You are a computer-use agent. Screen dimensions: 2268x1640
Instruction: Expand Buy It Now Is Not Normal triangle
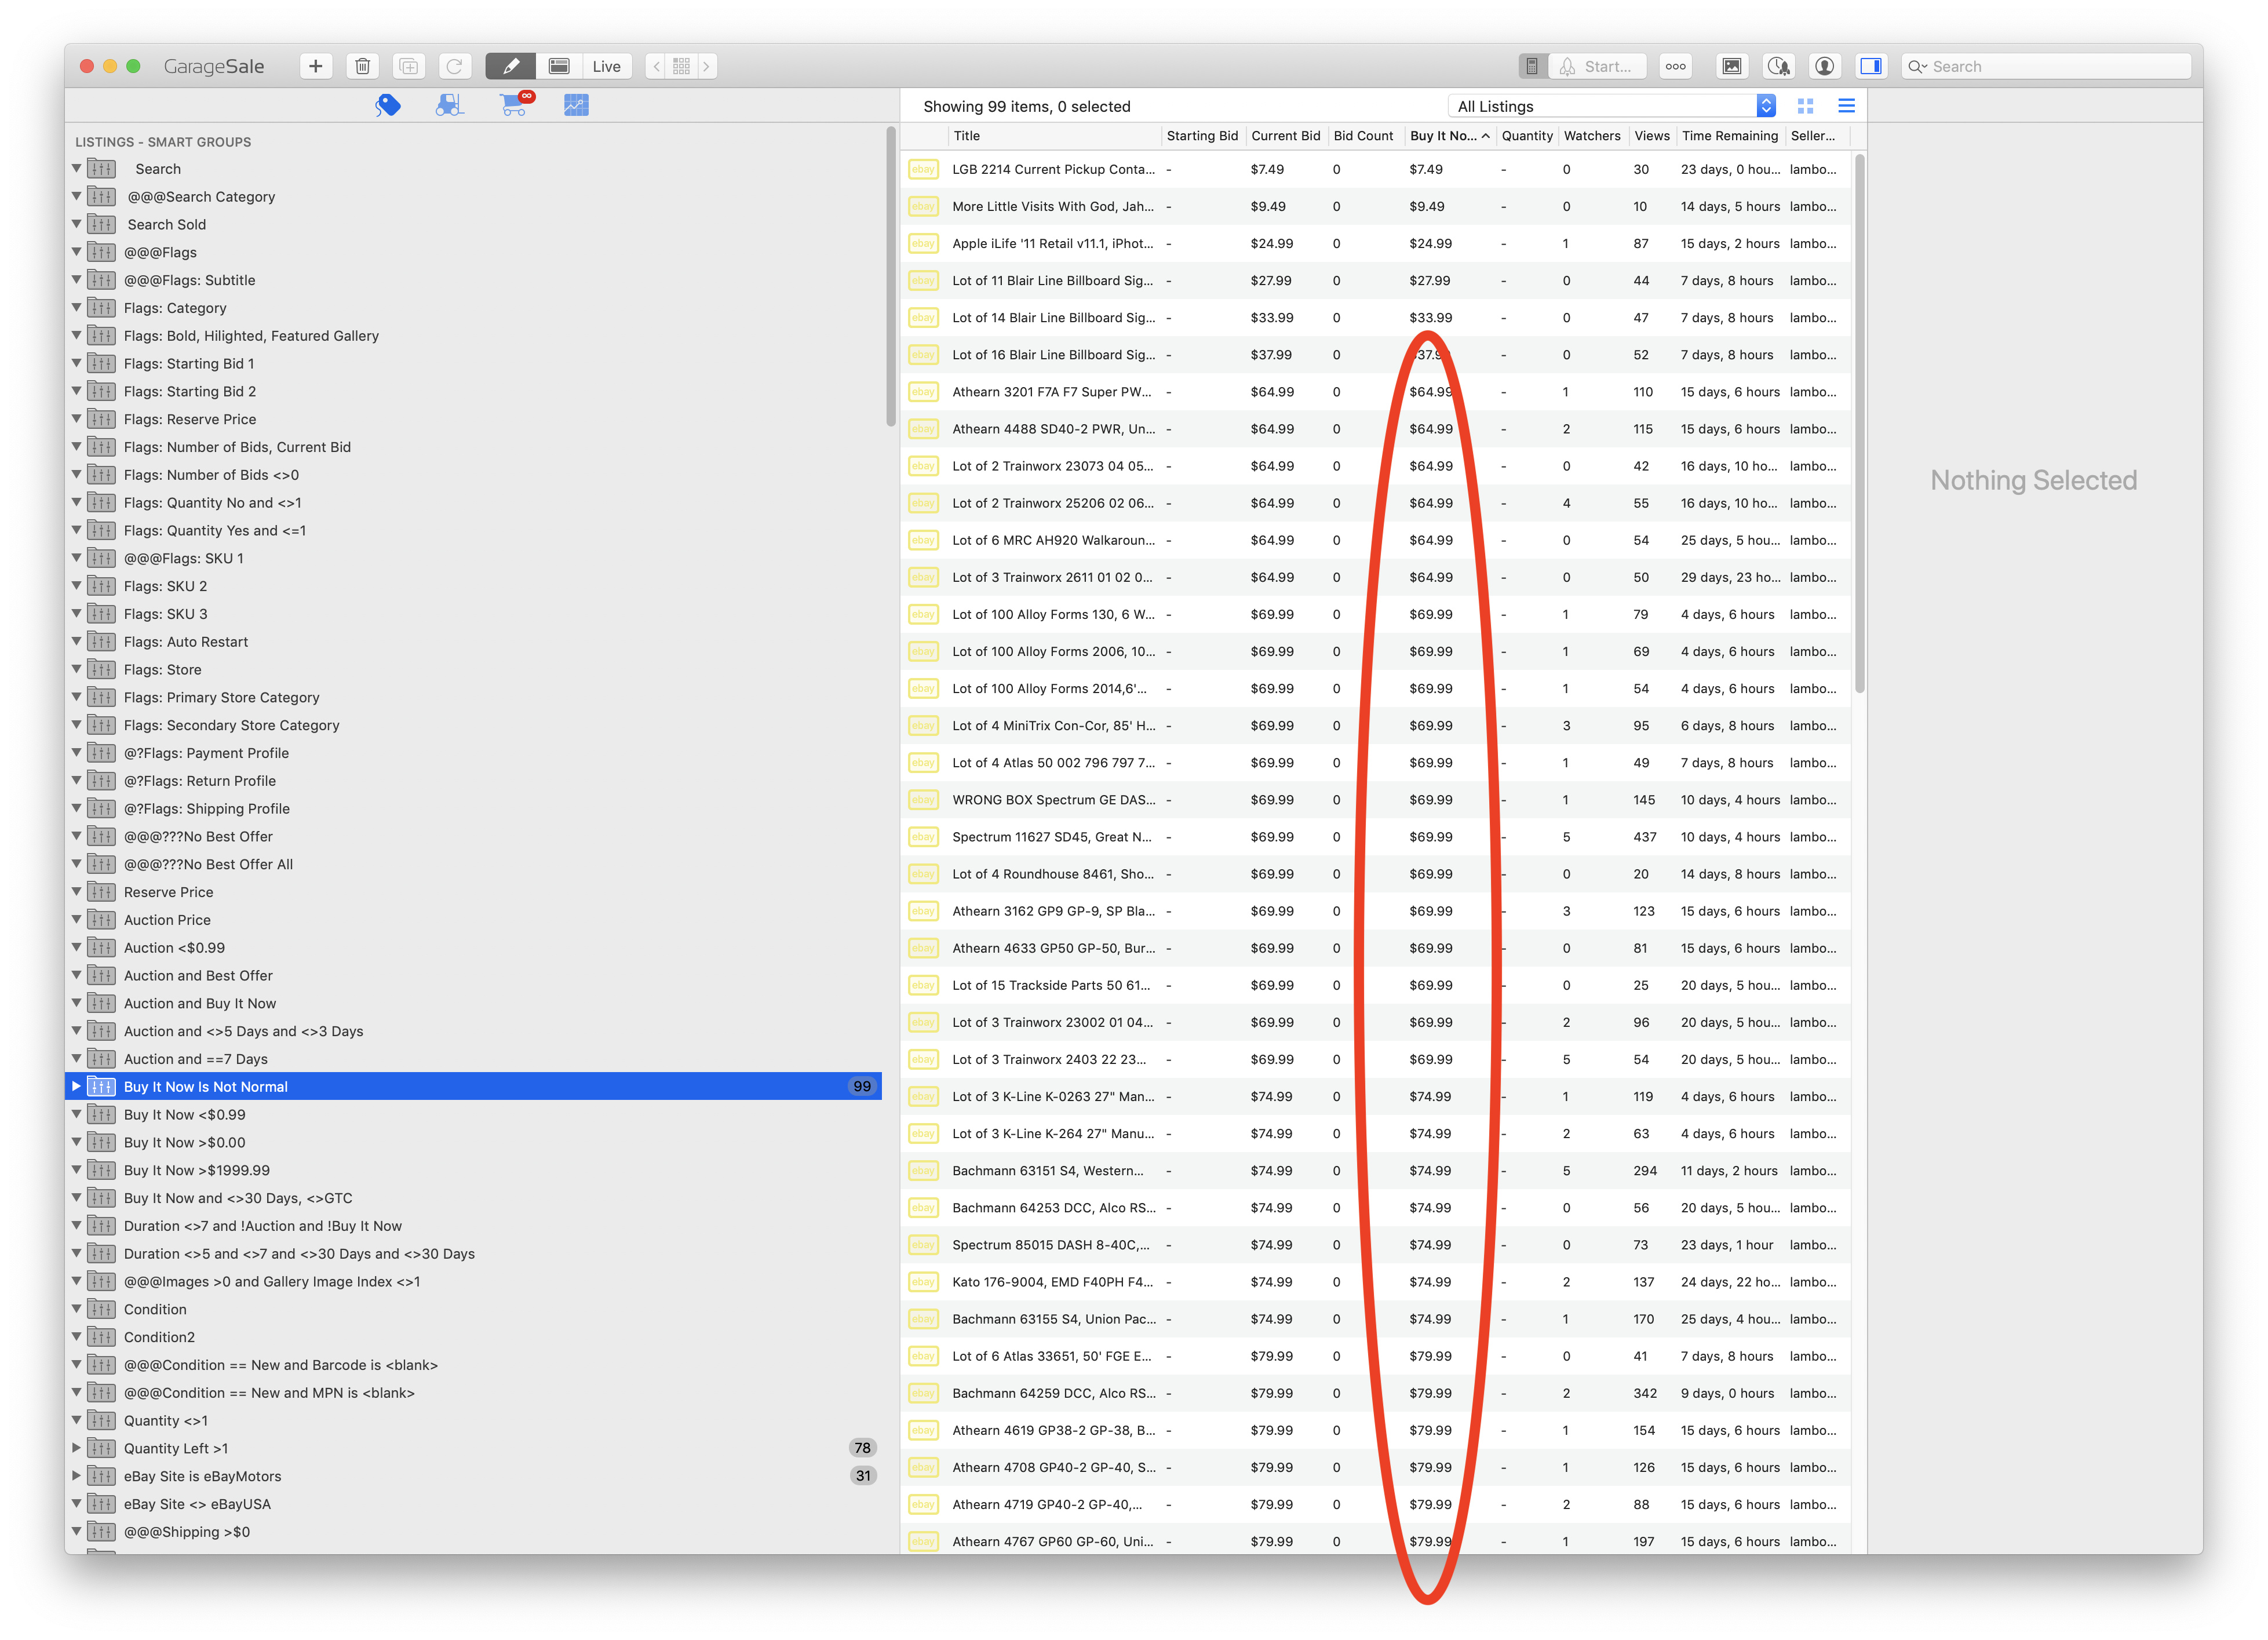click(76, 1086)
